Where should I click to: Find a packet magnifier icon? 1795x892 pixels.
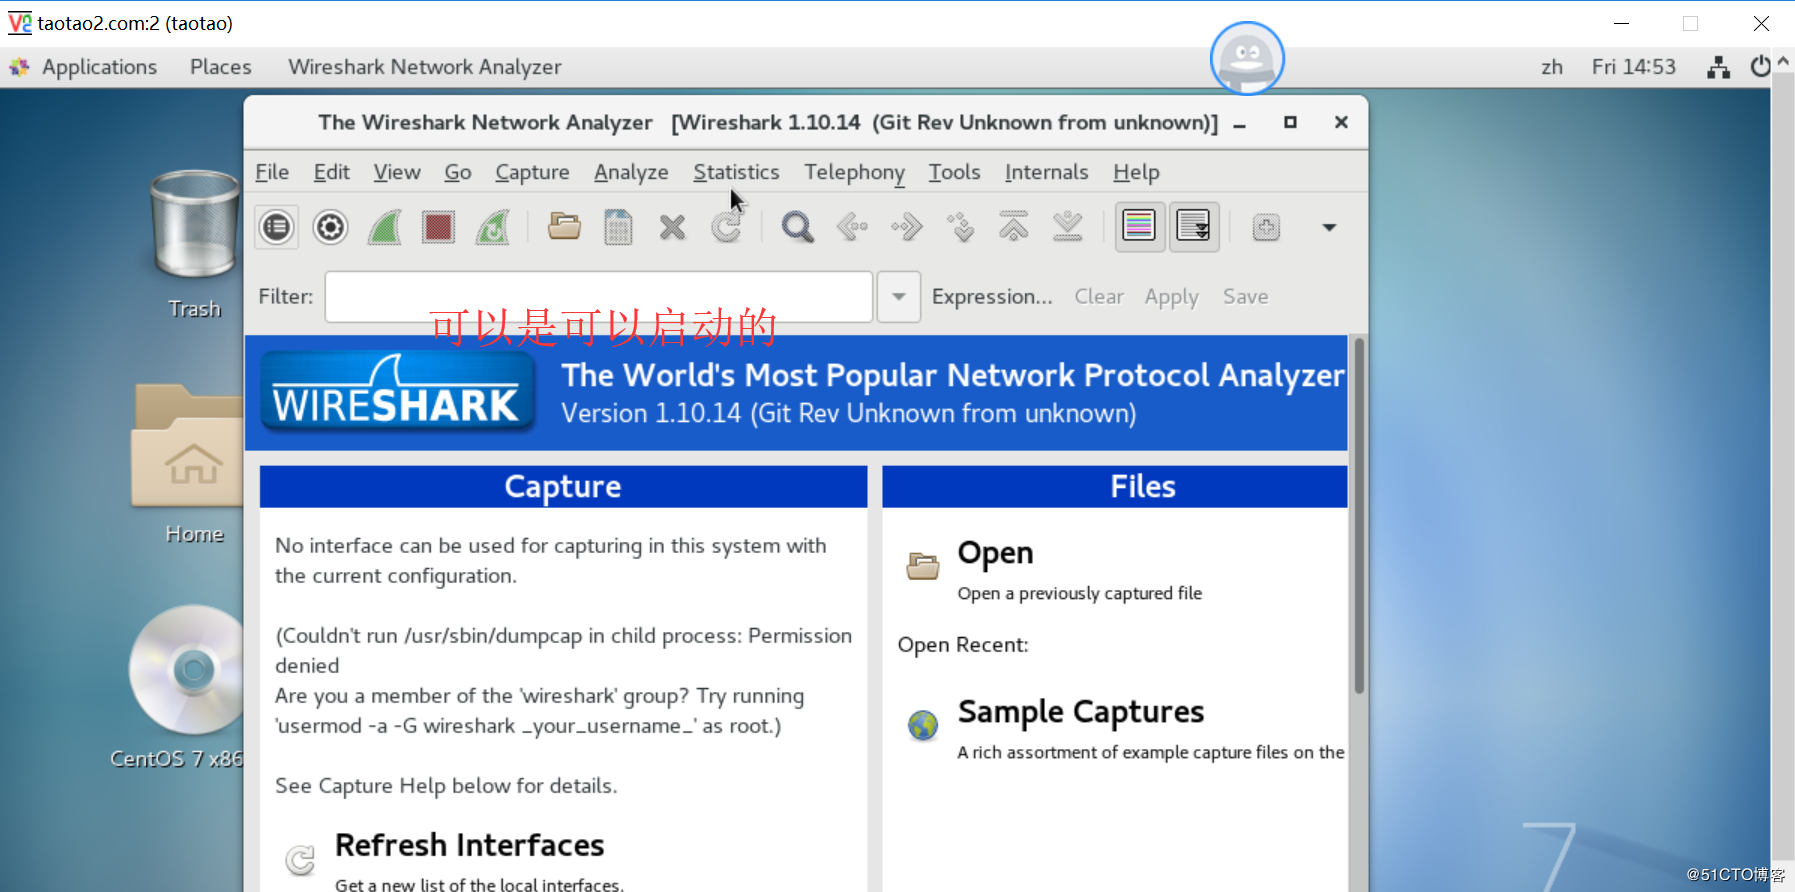pos(797,227)
